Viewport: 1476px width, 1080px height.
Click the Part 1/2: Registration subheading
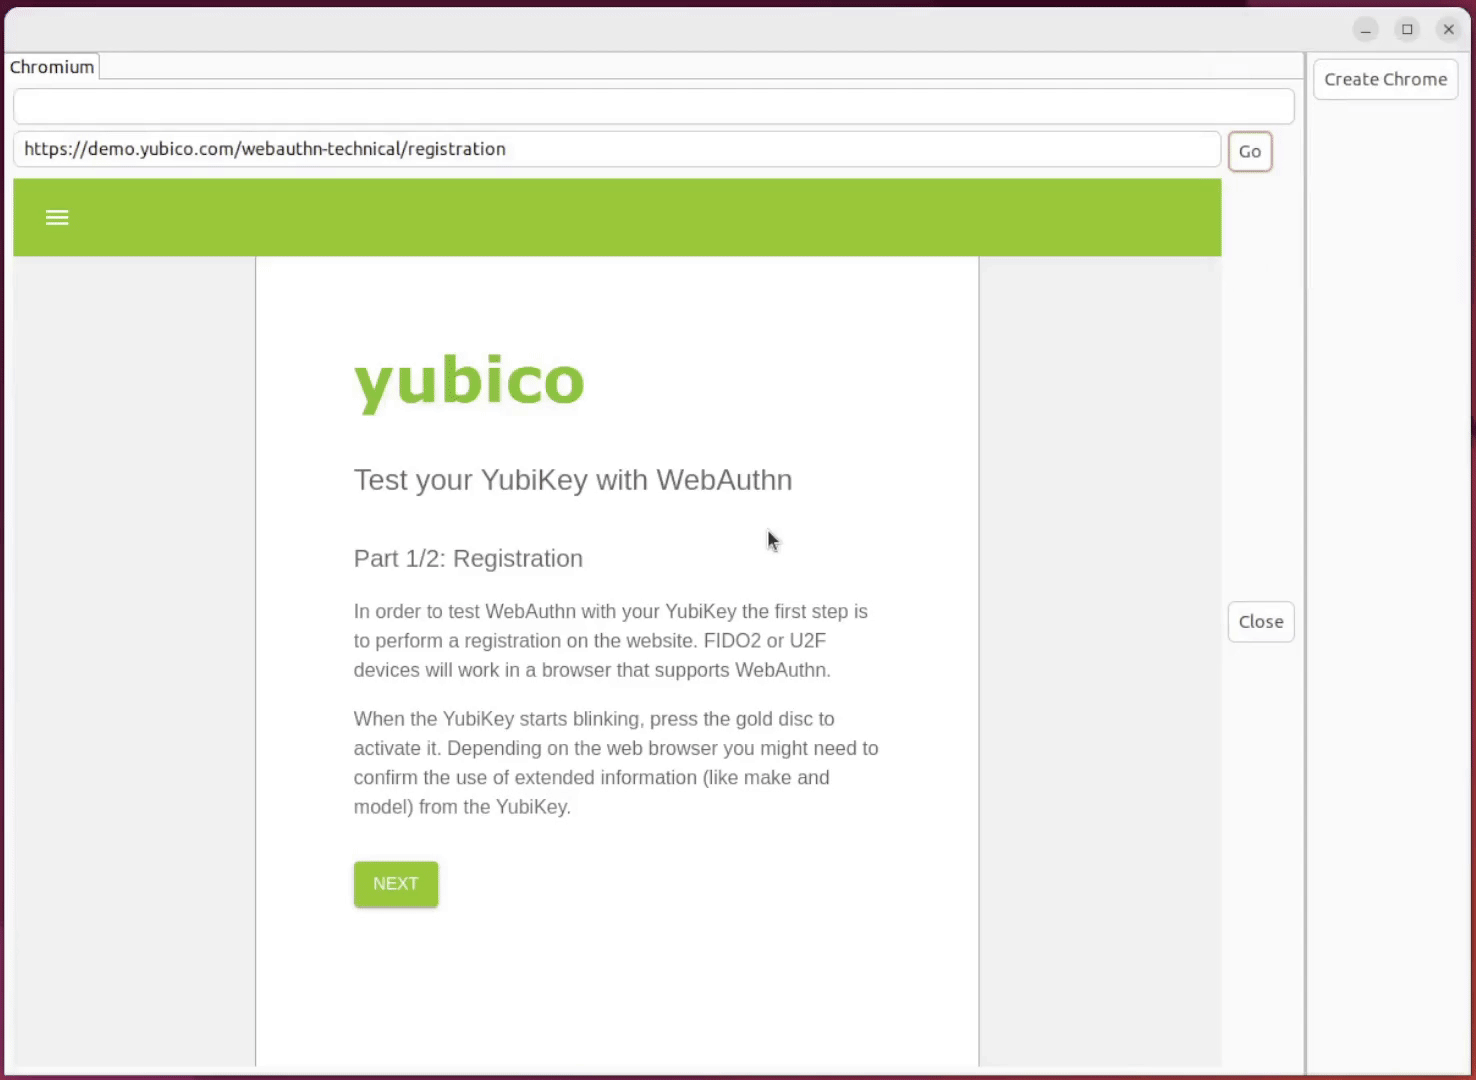467,558
